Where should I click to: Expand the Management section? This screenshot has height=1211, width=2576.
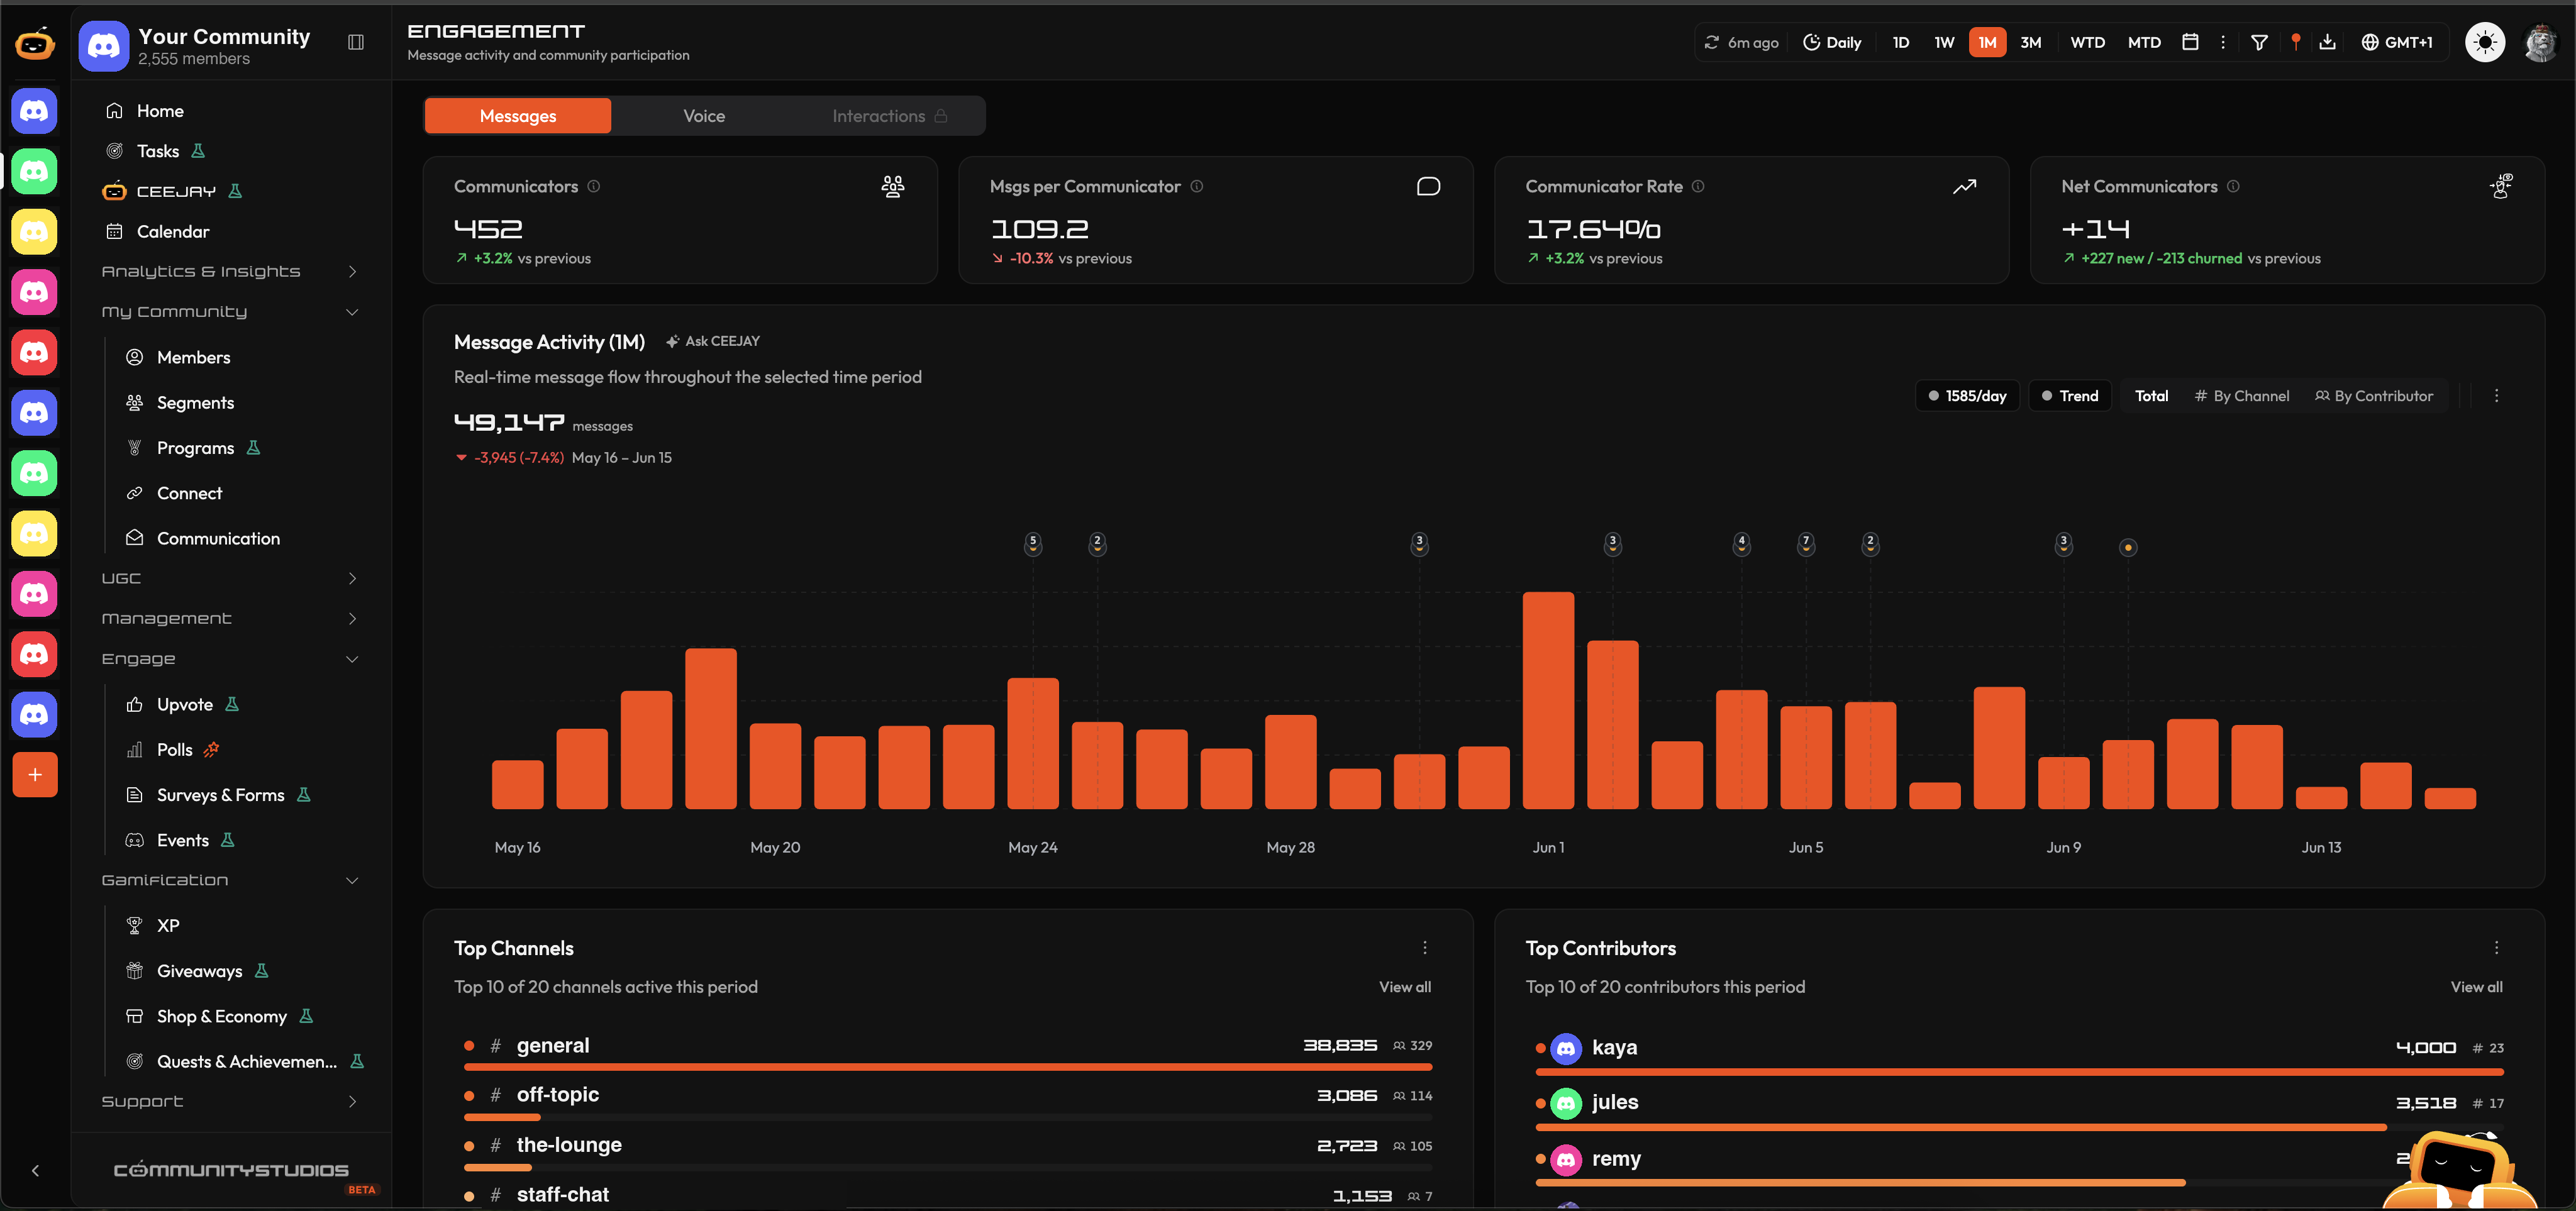point(231,619)
